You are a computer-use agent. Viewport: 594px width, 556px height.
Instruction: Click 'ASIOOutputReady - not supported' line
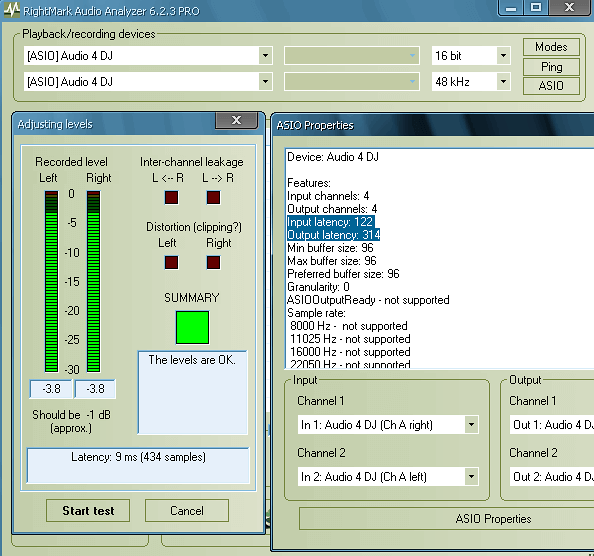point(368,300)
